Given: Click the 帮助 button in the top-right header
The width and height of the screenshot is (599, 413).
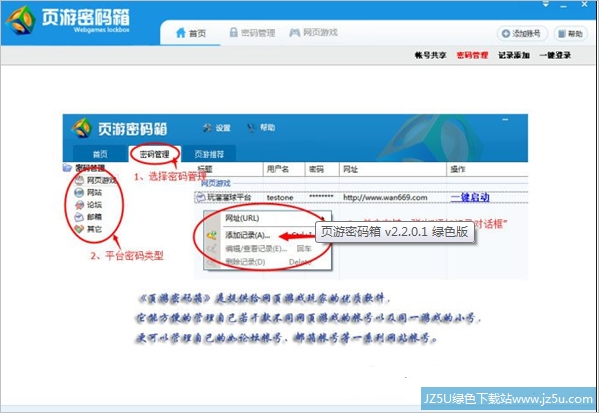Looking at the screenshot, I should coord(570,34).
